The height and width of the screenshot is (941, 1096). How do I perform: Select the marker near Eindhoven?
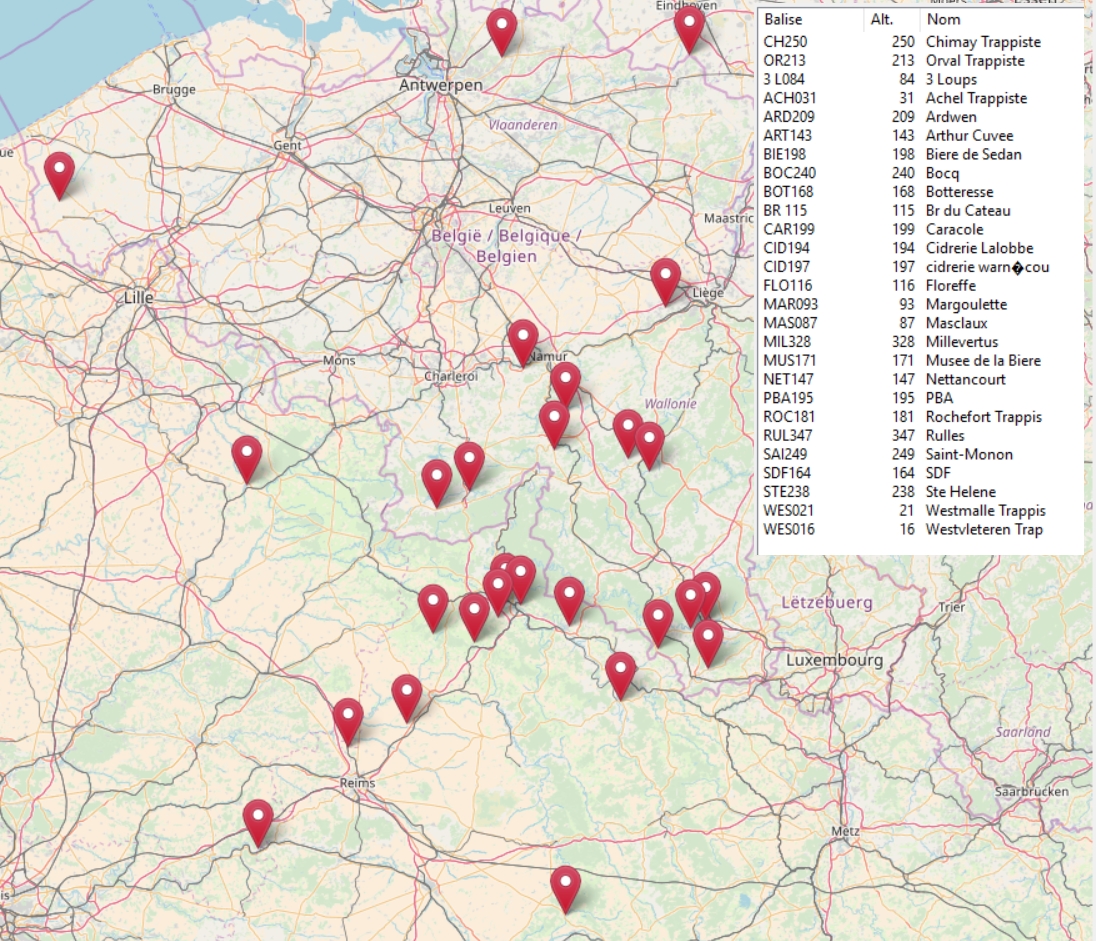(x=689, y=25)
